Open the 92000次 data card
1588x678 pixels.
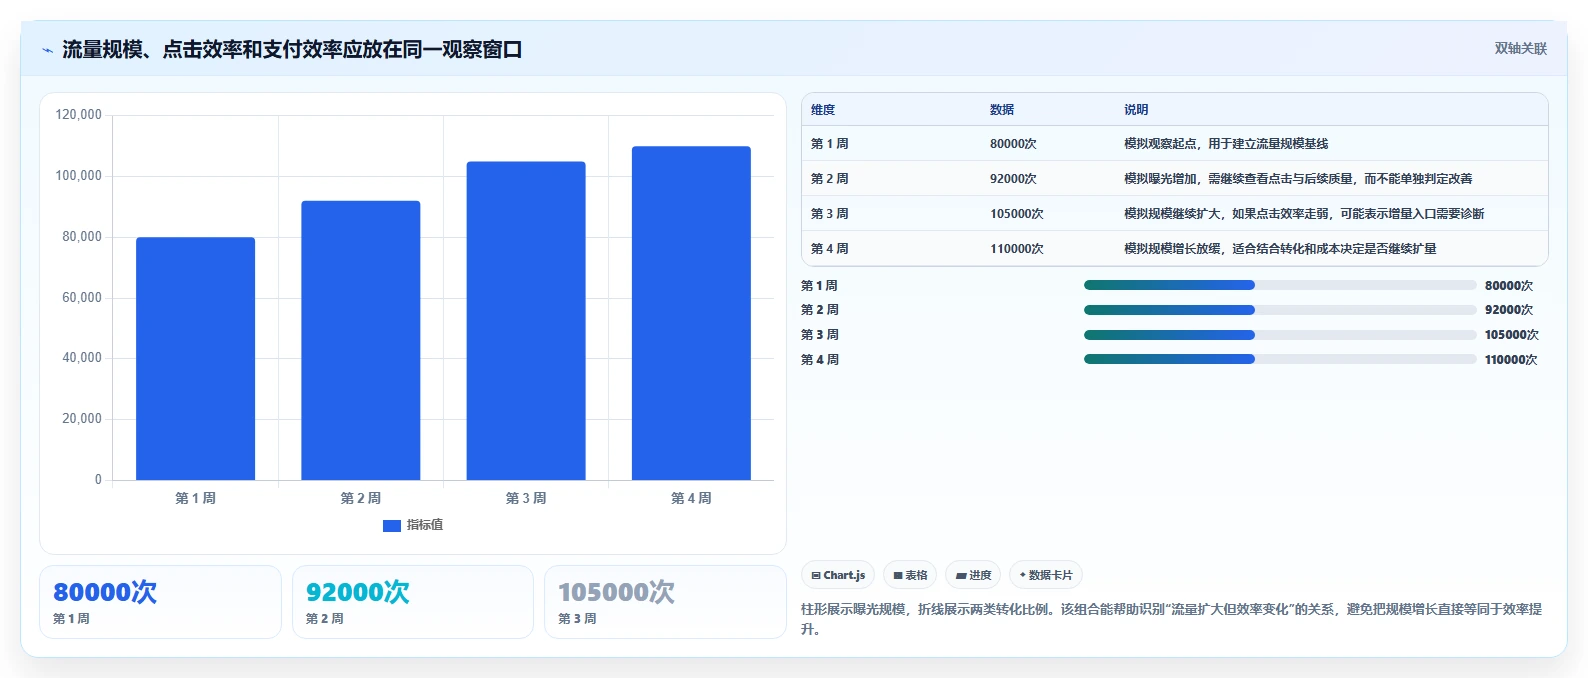click(x=413, y=602)
